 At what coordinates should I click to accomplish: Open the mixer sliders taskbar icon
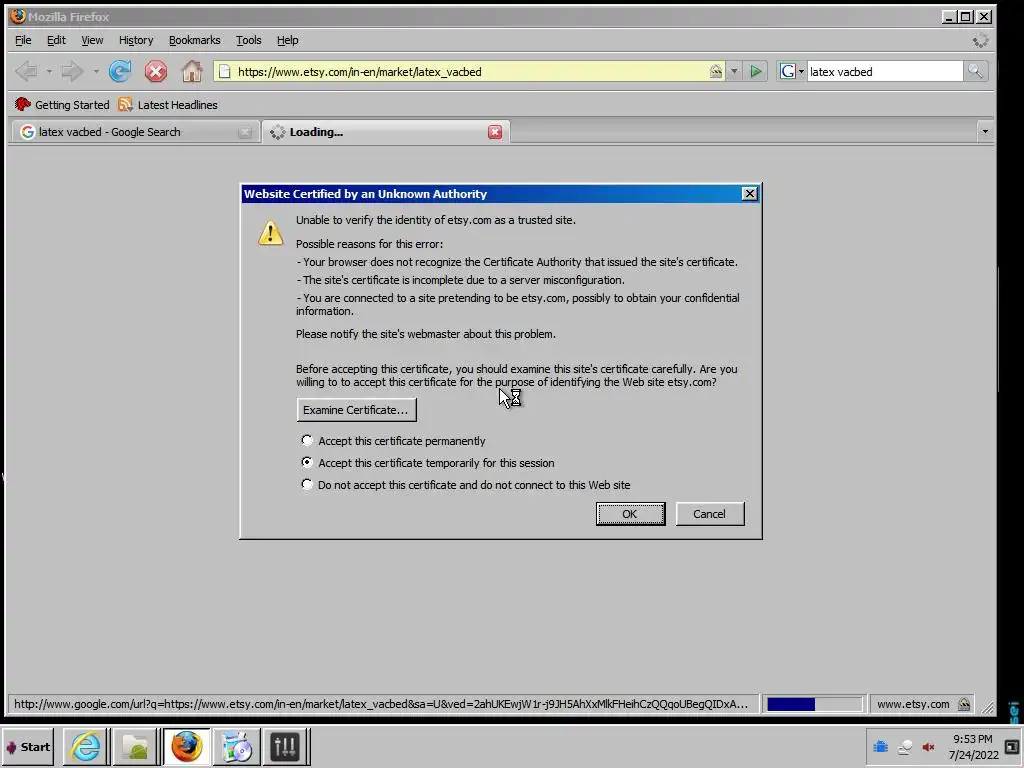(x=285, y=746)
